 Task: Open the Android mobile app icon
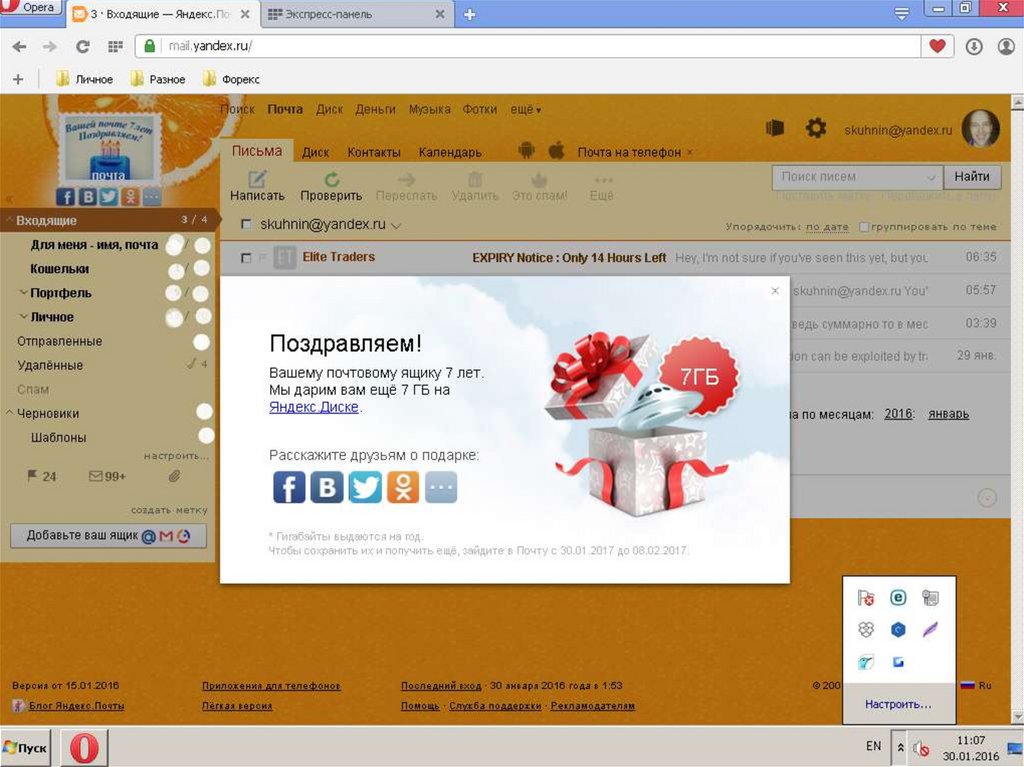tap(526, 151)
